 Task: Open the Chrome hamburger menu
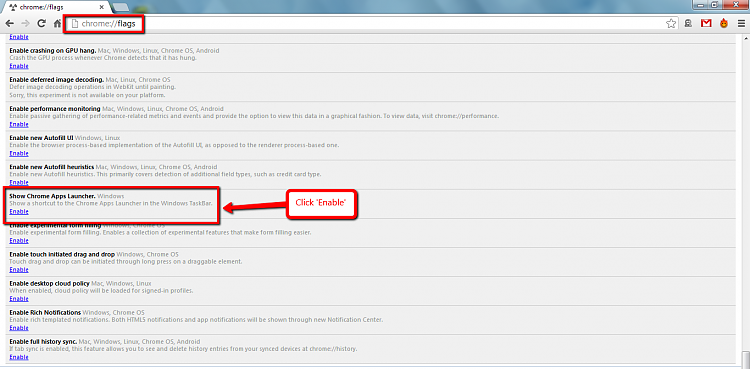click(741, 23)
